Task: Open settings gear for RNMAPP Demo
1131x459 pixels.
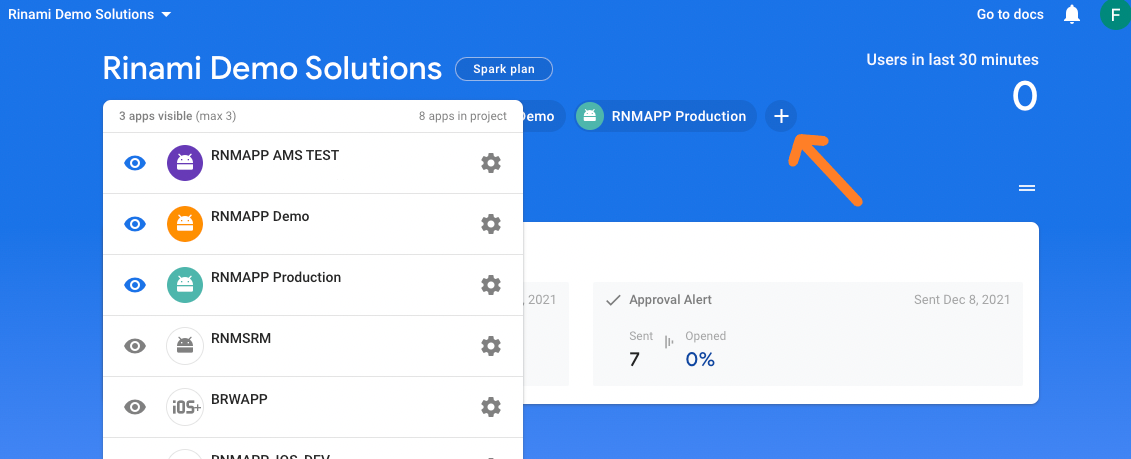Action: point(490,224)
